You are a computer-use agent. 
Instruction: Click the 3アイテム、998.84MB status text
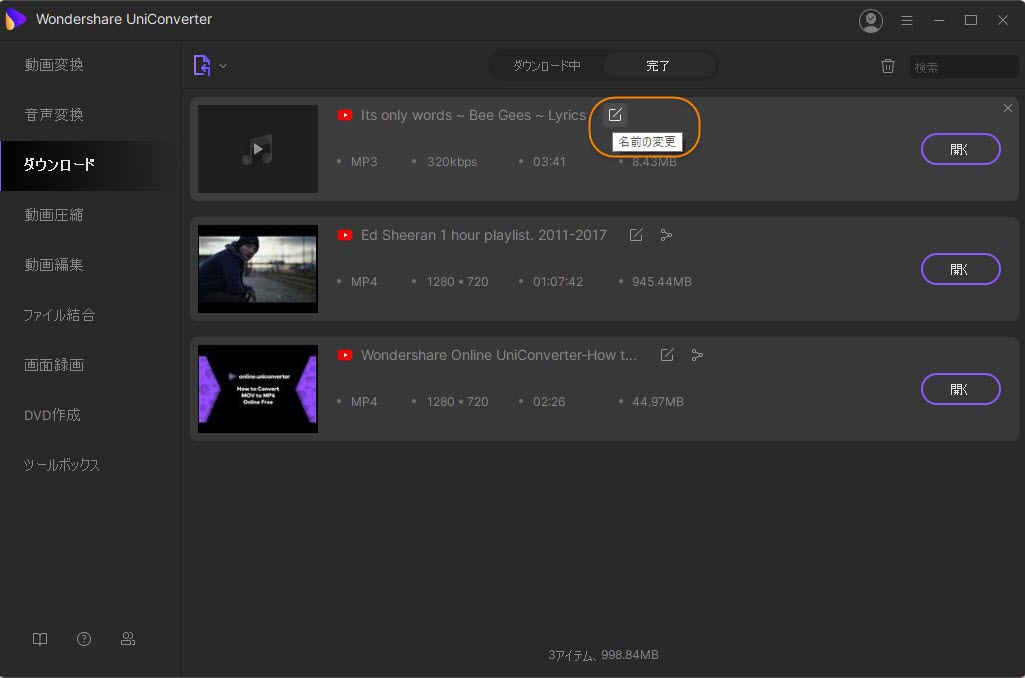[603, 655]
